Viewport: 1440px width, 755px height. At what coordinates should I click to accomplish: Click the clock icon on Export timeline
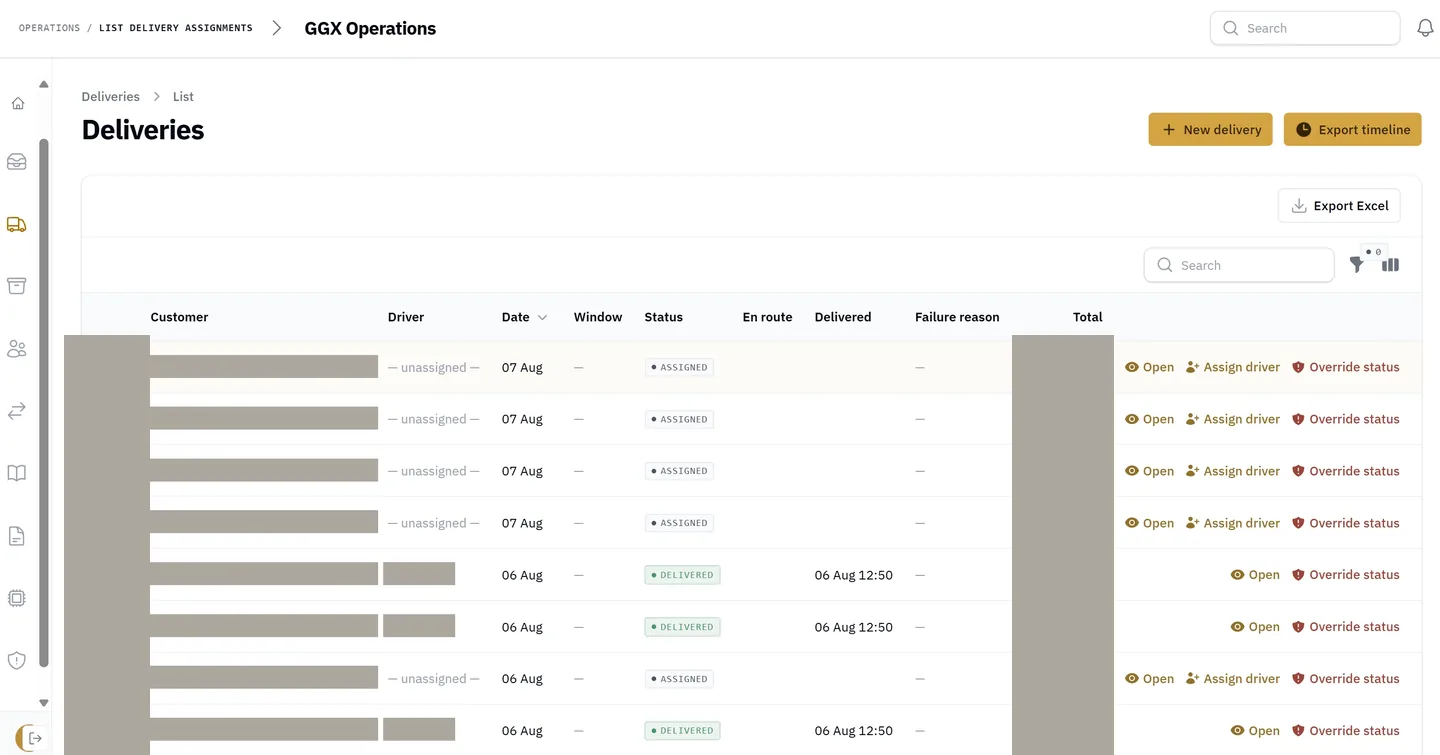click(x=1303, y=129)
